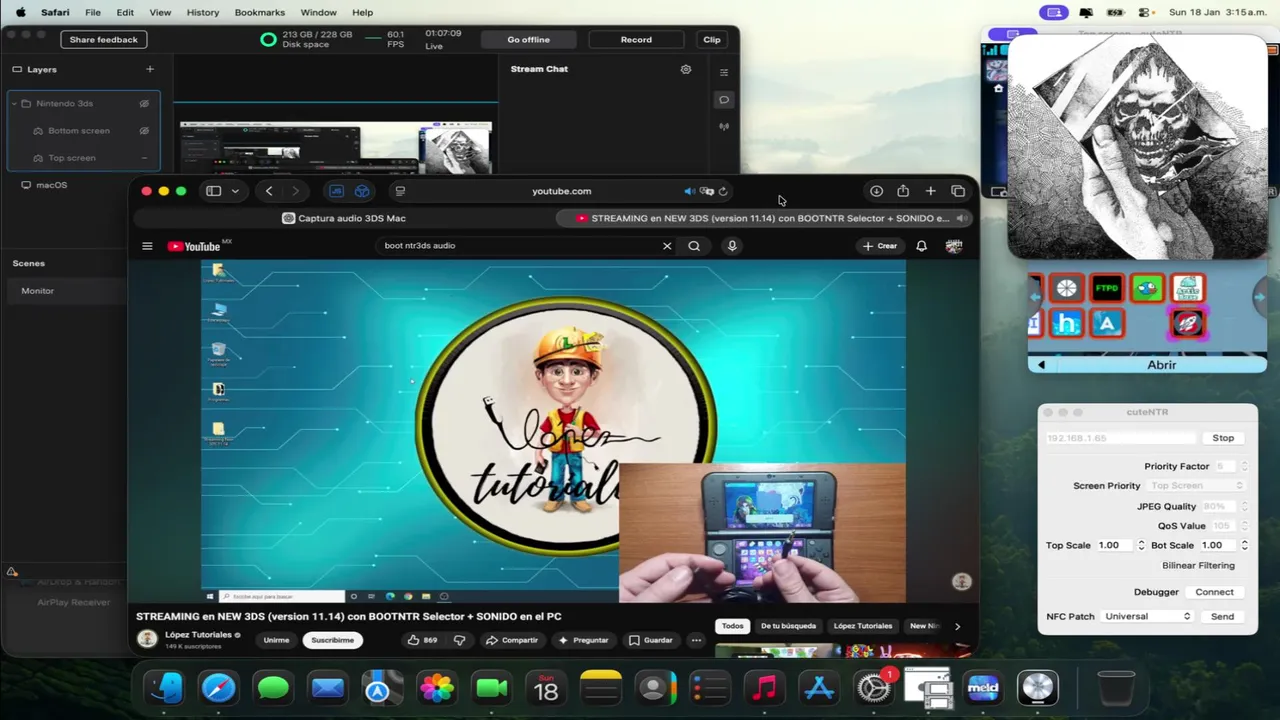The height and width of the screenshot is (720, 1280).
Task: Switch to the STREAMING en NEW 3DS tab
Action: (x=763, y=218)
